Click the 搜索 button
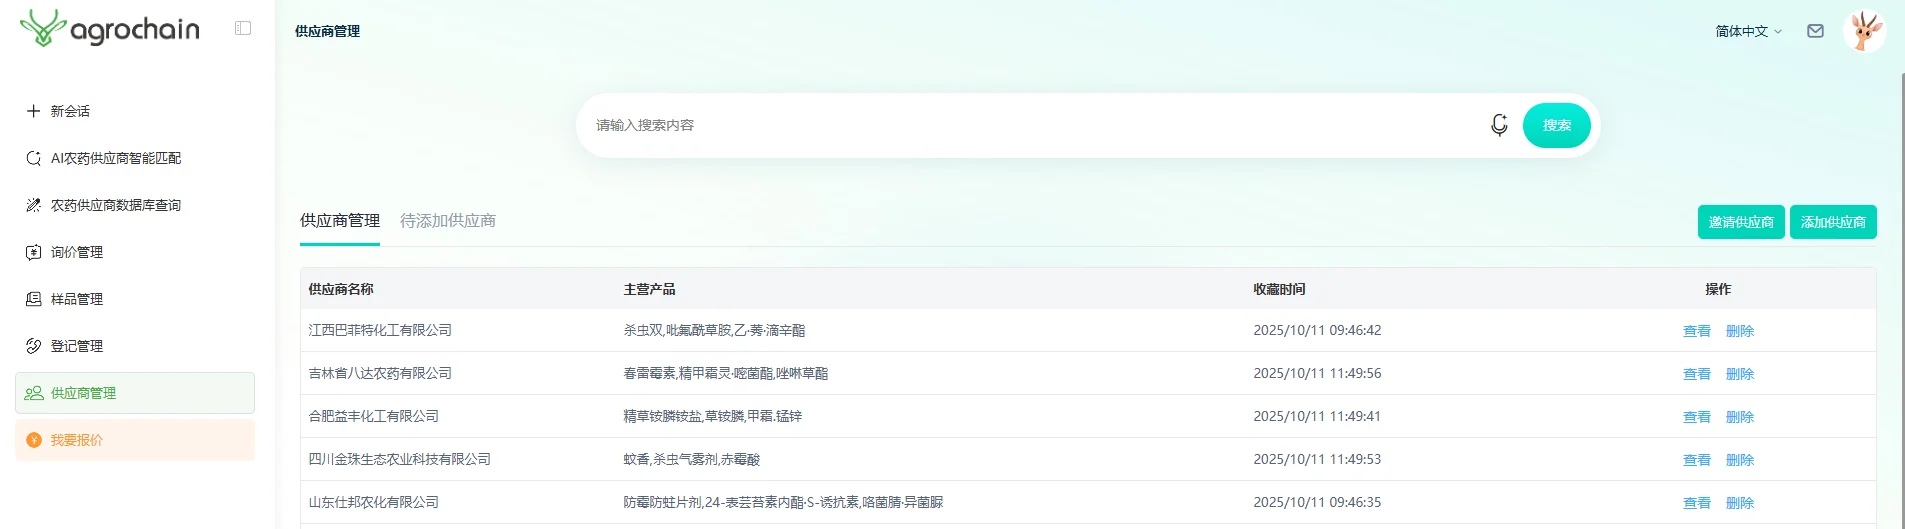 [1557, 125]
